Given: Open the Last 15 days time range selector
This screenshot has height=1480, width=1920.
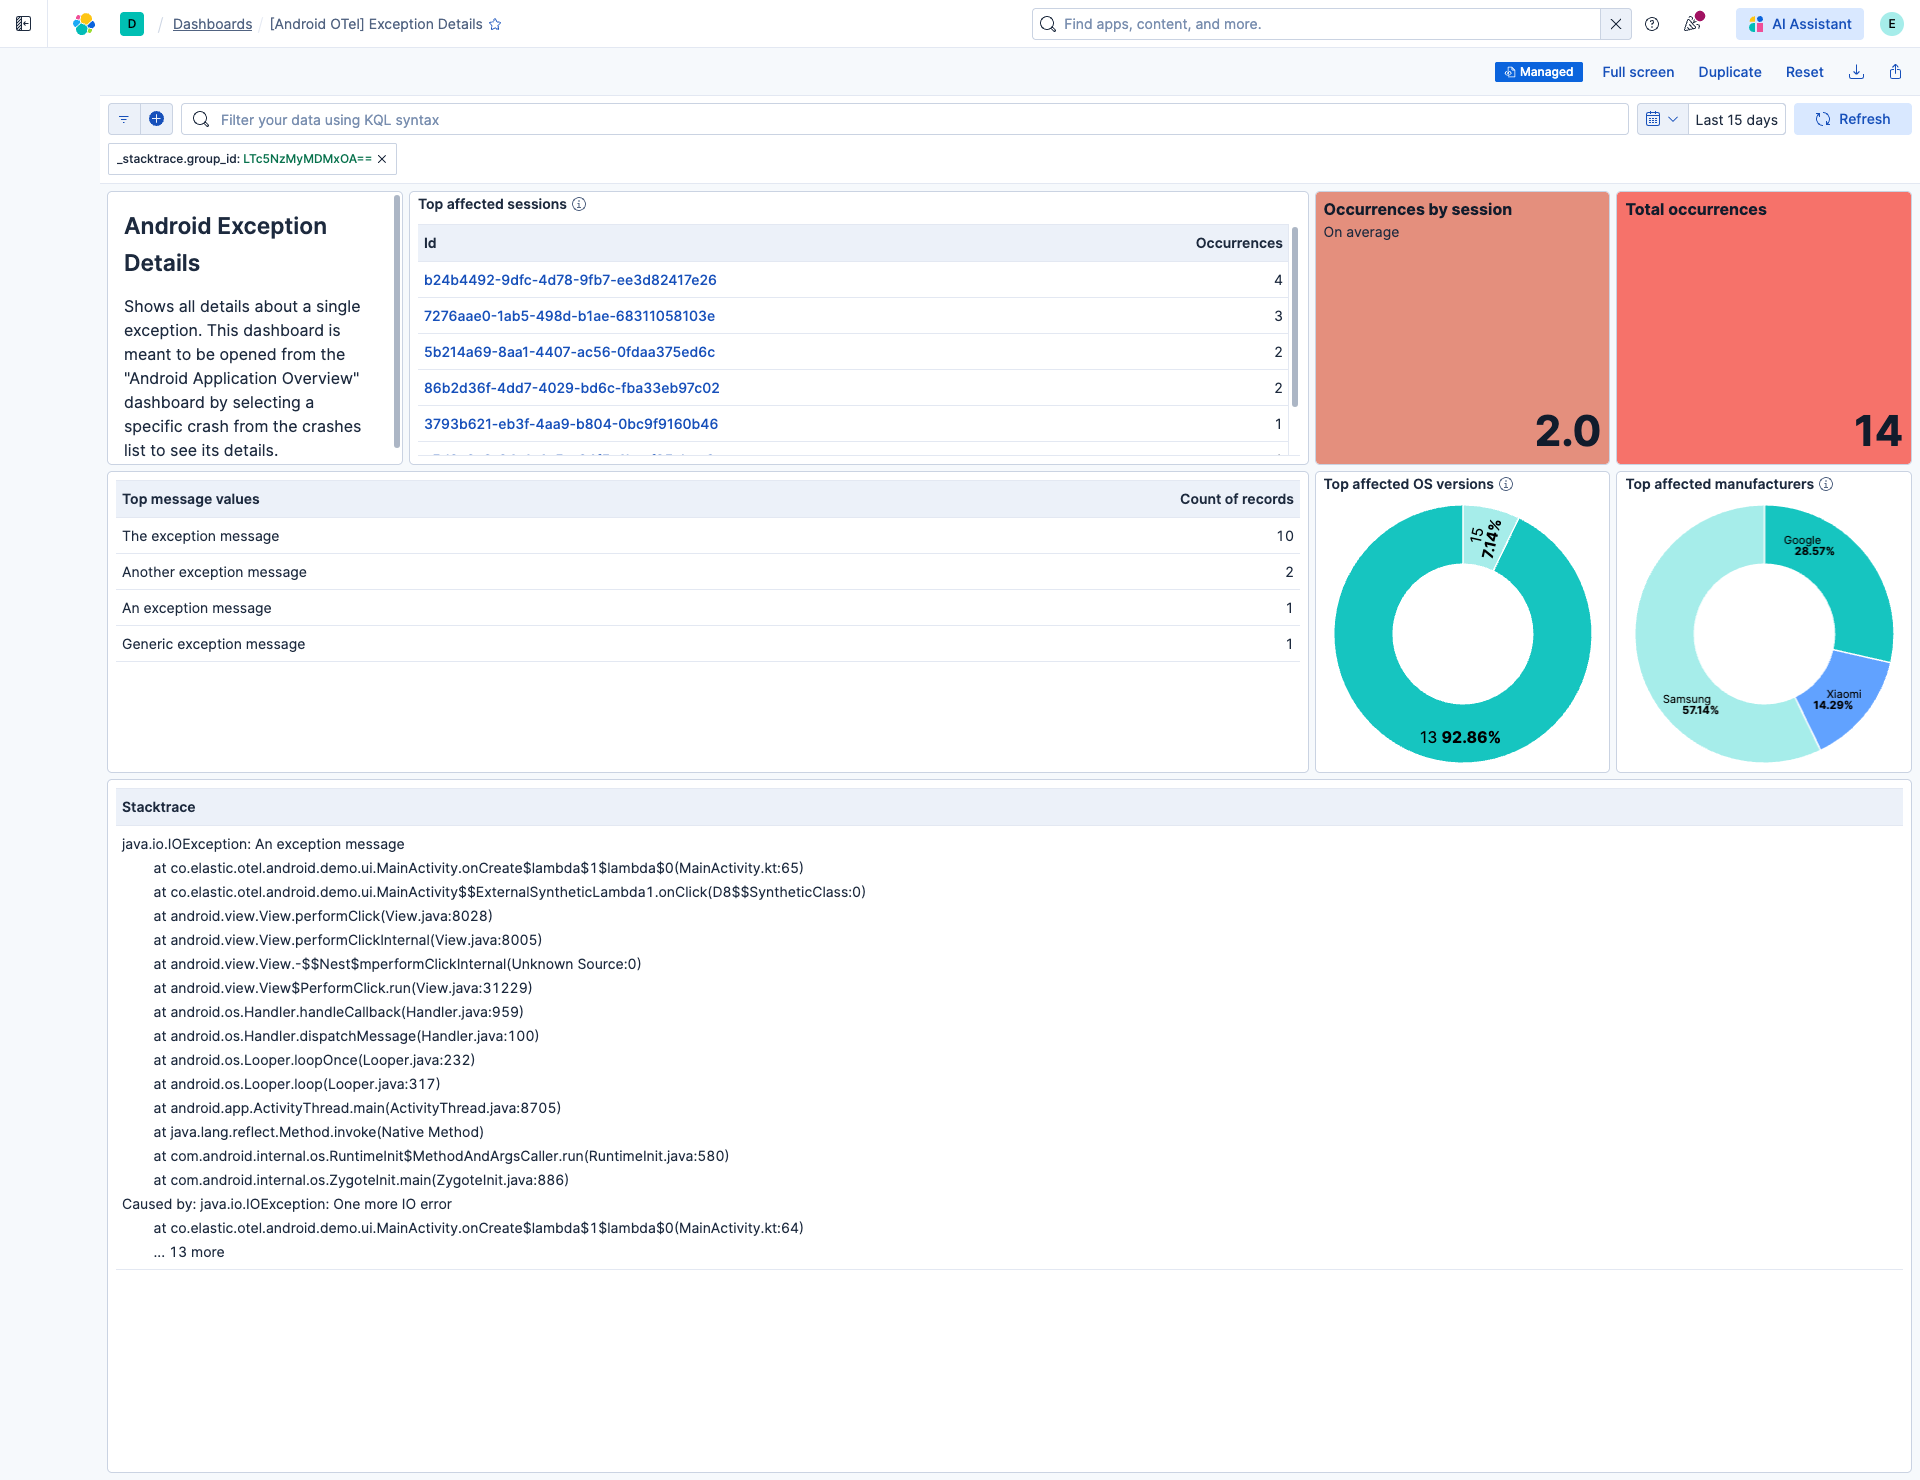Looking at the screenshot, I should tap(1736, 118).
